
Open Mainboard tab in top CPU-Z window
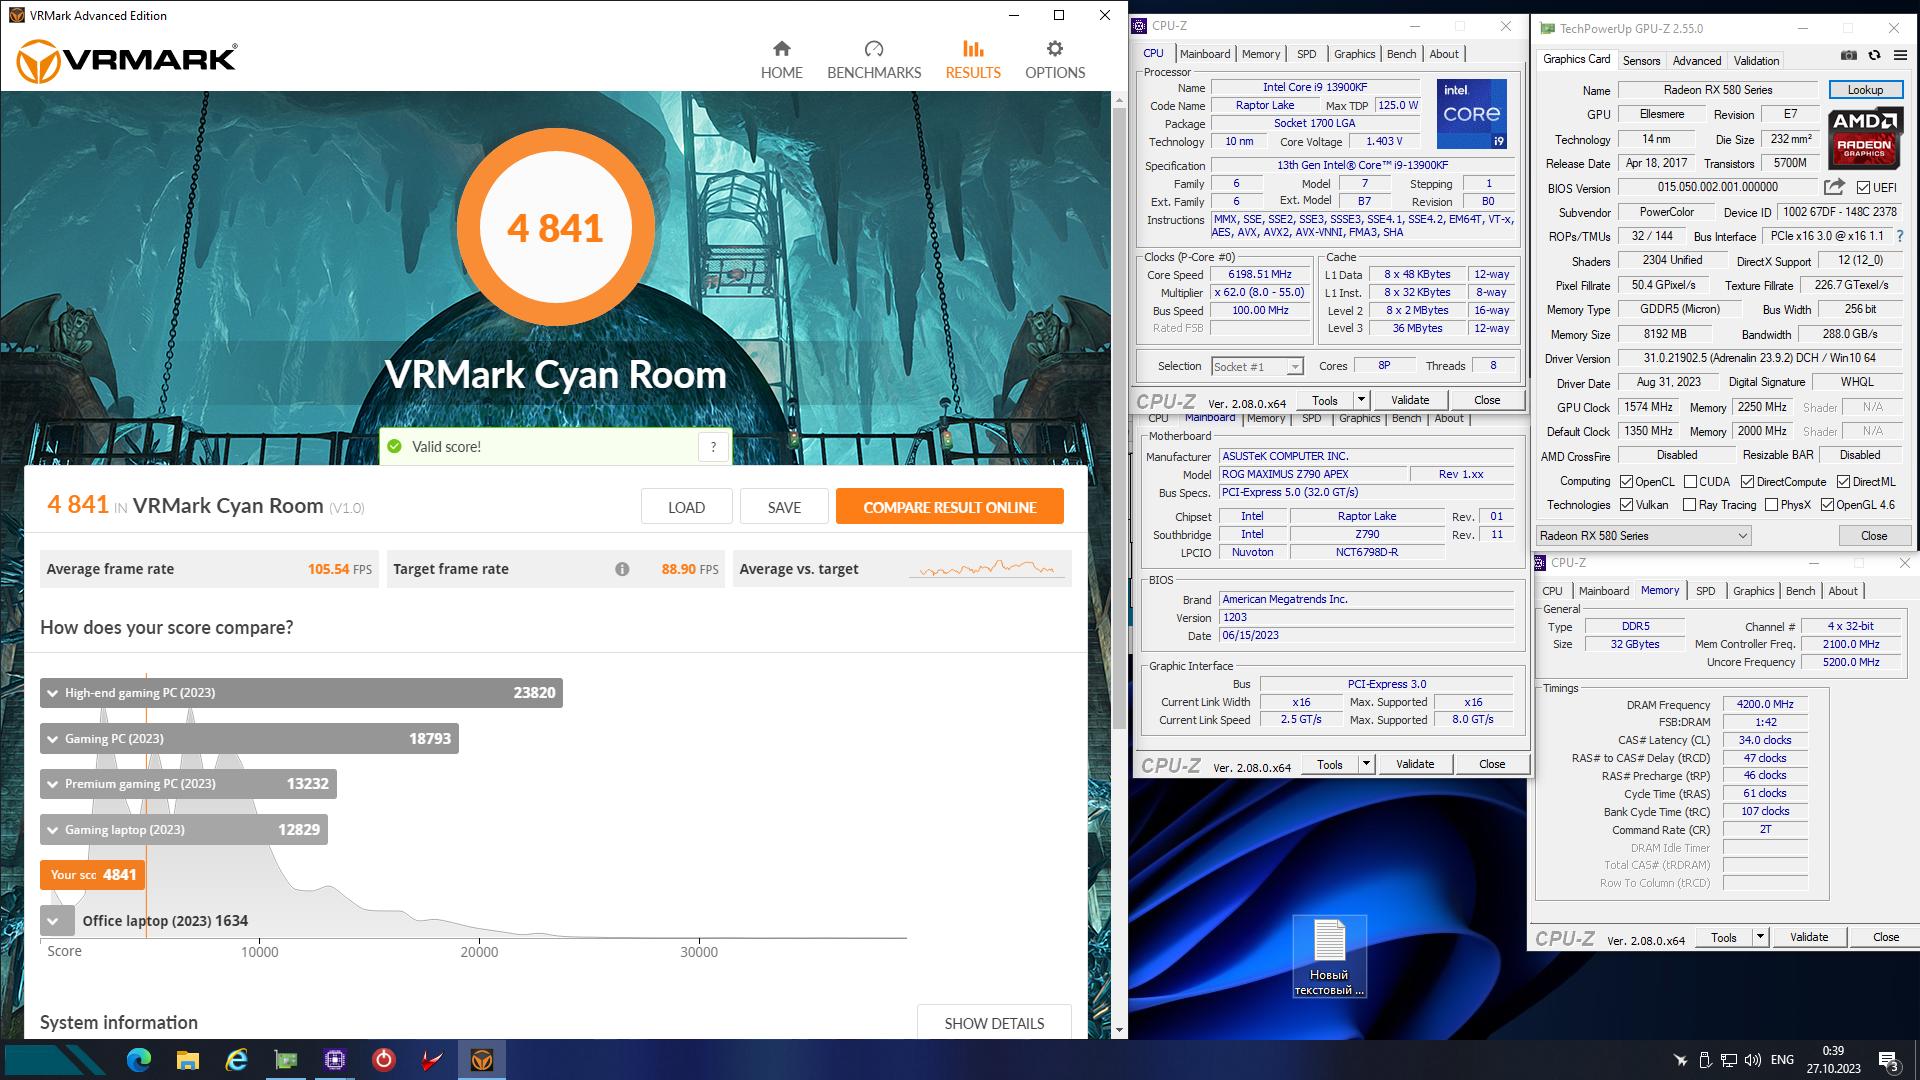coord(1205,54)
